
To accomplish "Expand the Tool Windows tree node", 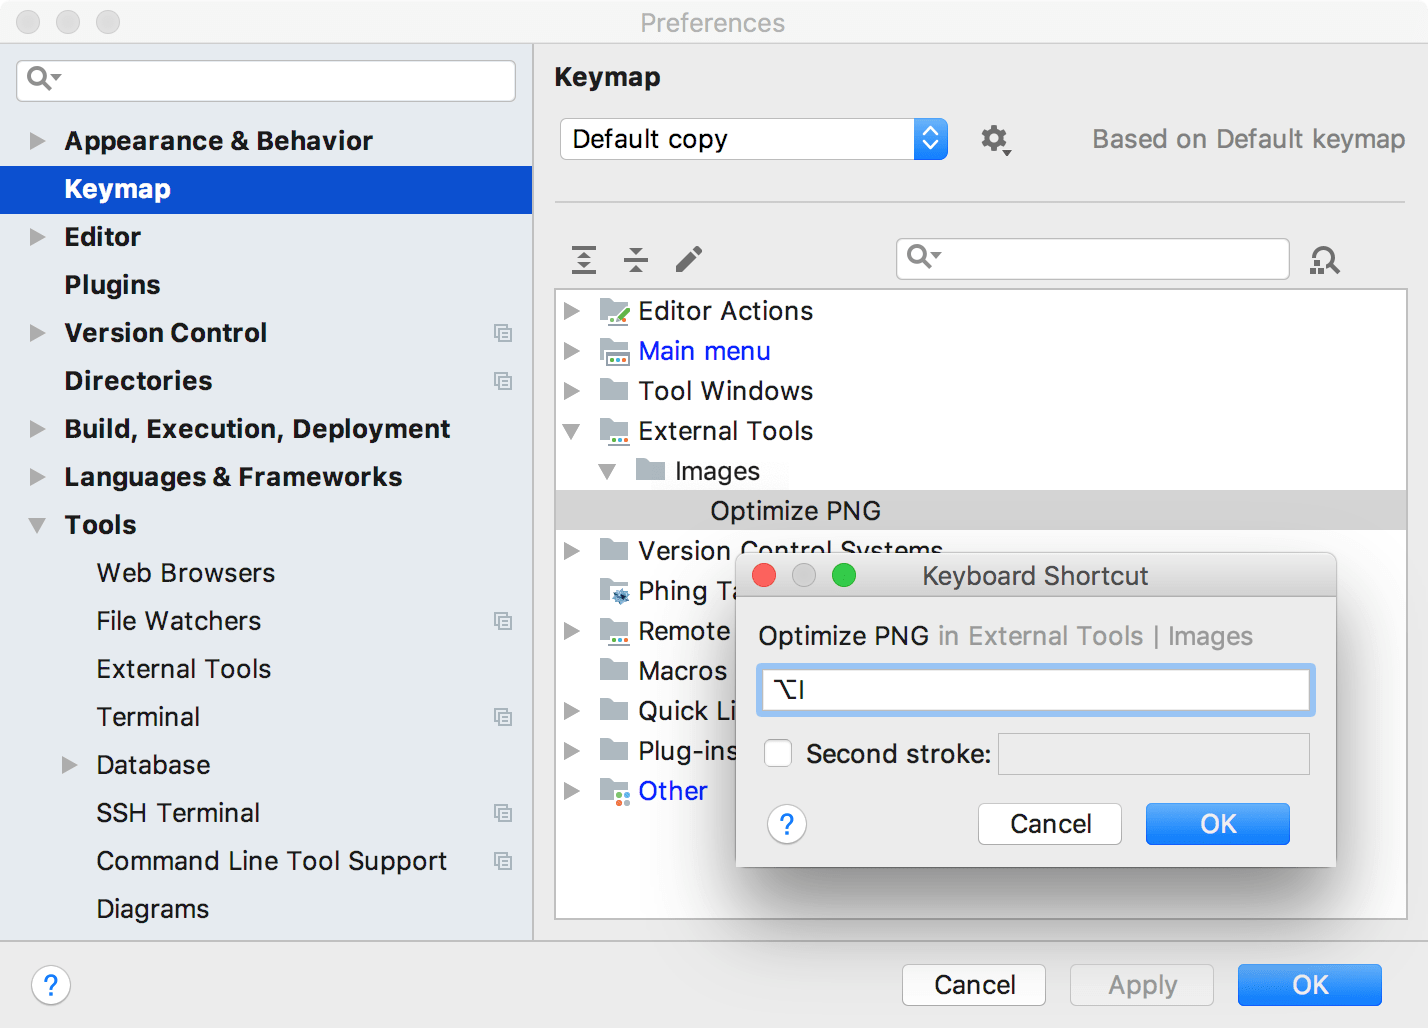I will [571, 391].
